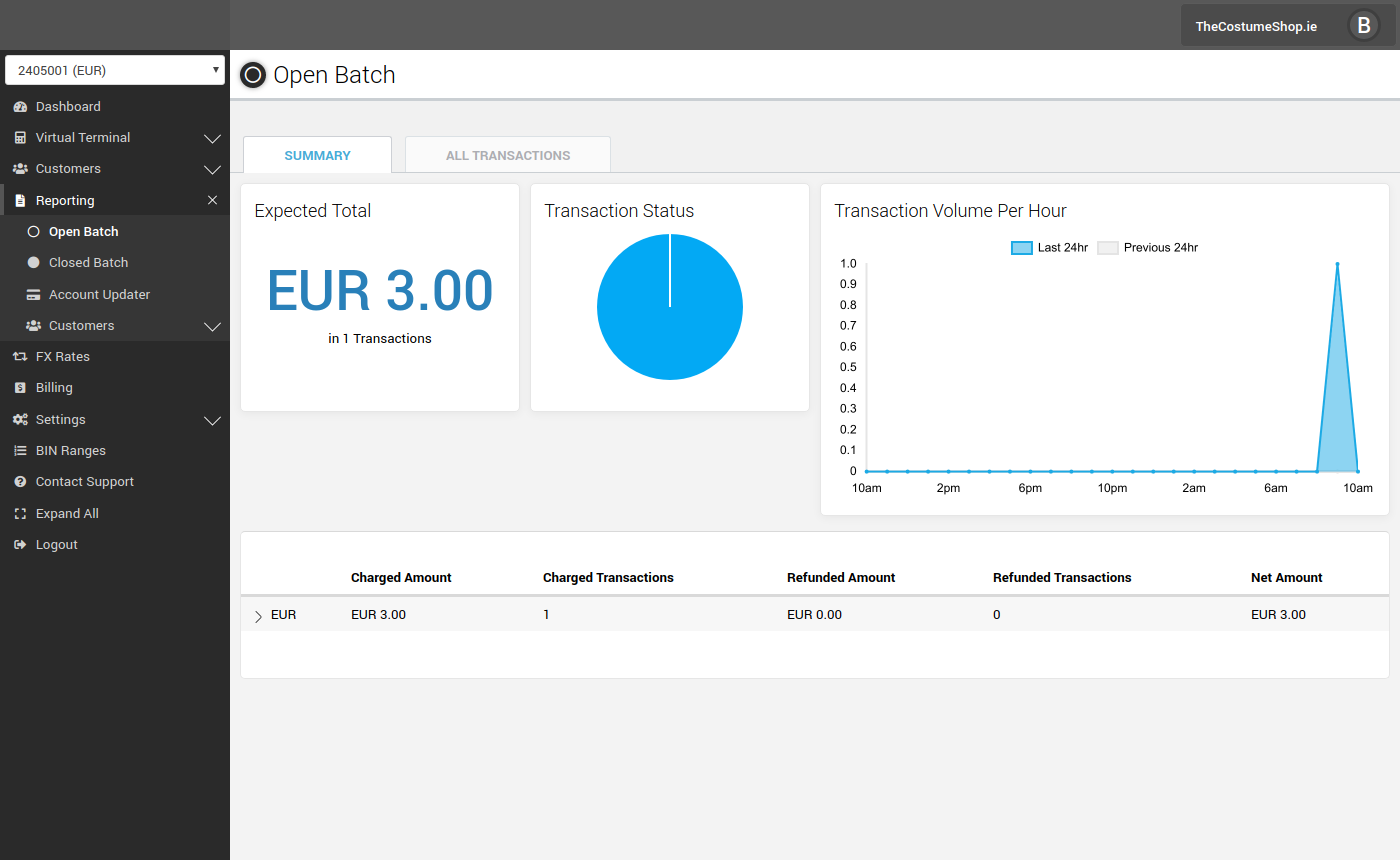Open Dashboard from the sidebar
Image resolution: width=1400 pixels, height=860 pixels.
point(68,107)
